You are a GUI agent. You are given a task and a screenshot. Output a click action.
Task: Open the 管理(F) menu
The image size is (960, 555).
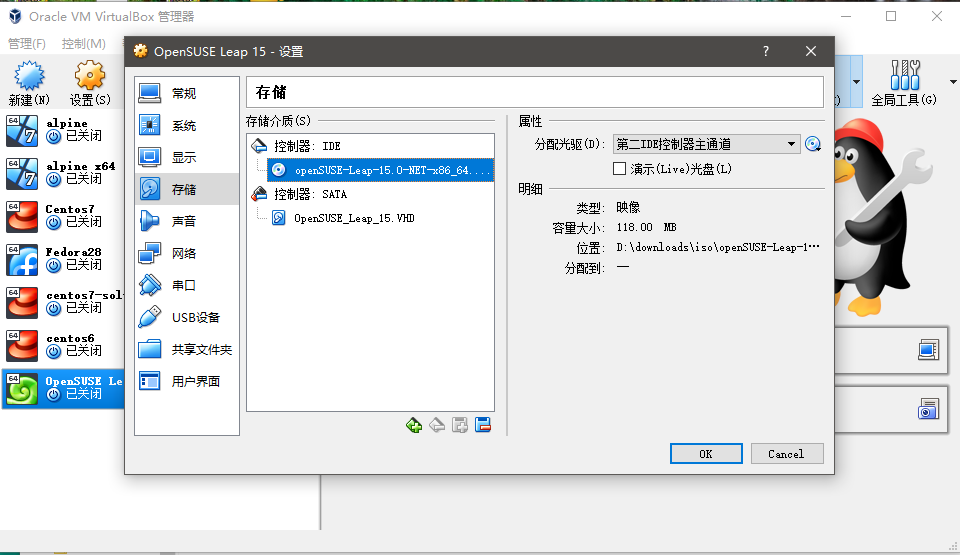pos(27,44)
